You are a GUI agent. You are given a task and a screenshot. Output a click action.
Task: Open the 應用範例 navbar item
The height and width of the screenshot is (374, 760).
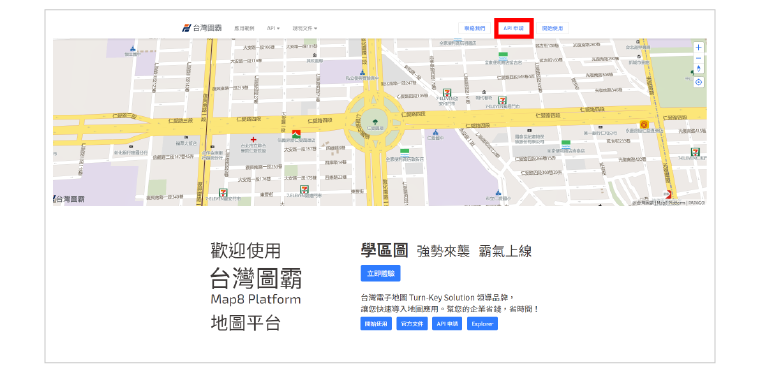pos(244,28)
